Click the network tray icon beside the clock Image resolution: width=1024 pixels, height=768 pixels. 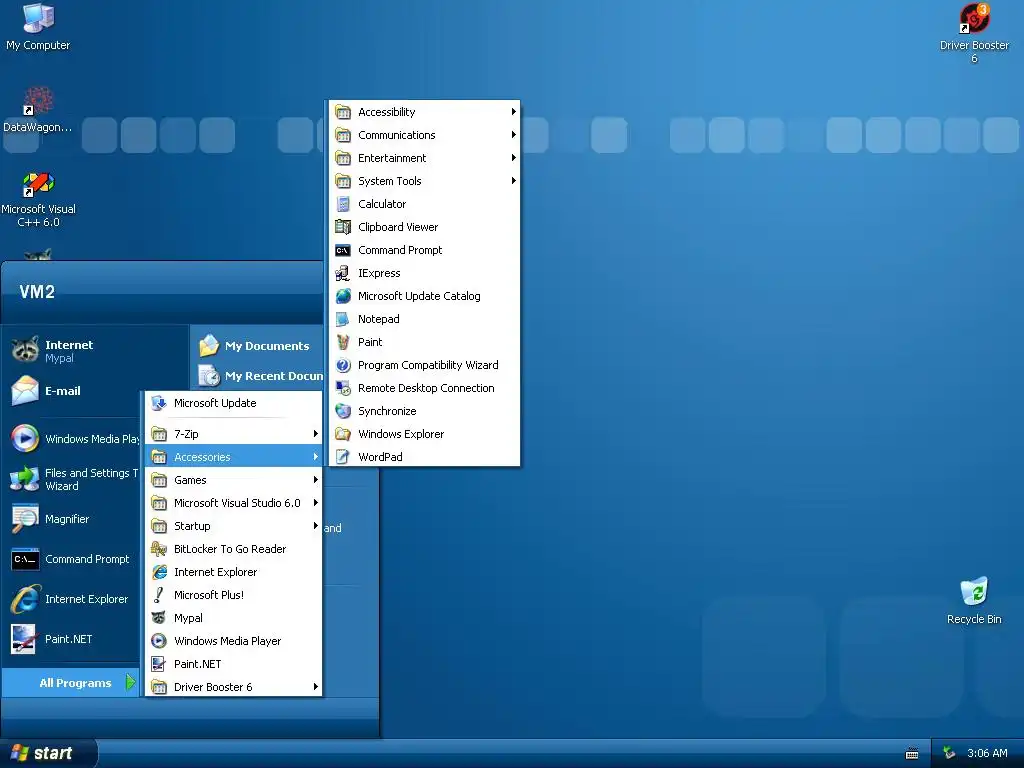[949, 754]
